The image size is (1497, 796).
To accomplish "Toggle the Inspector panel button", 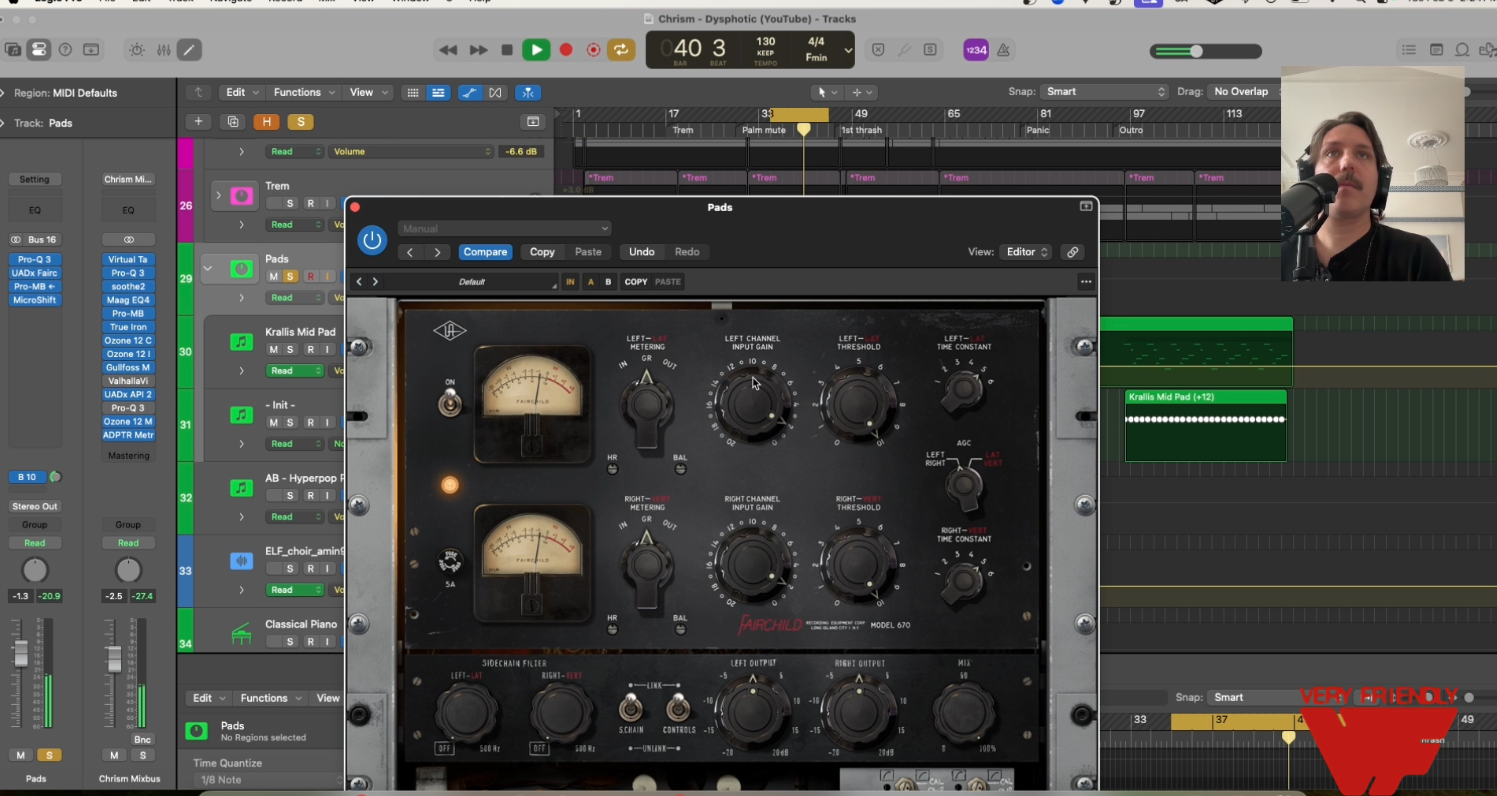I will [x=39, y=49].
